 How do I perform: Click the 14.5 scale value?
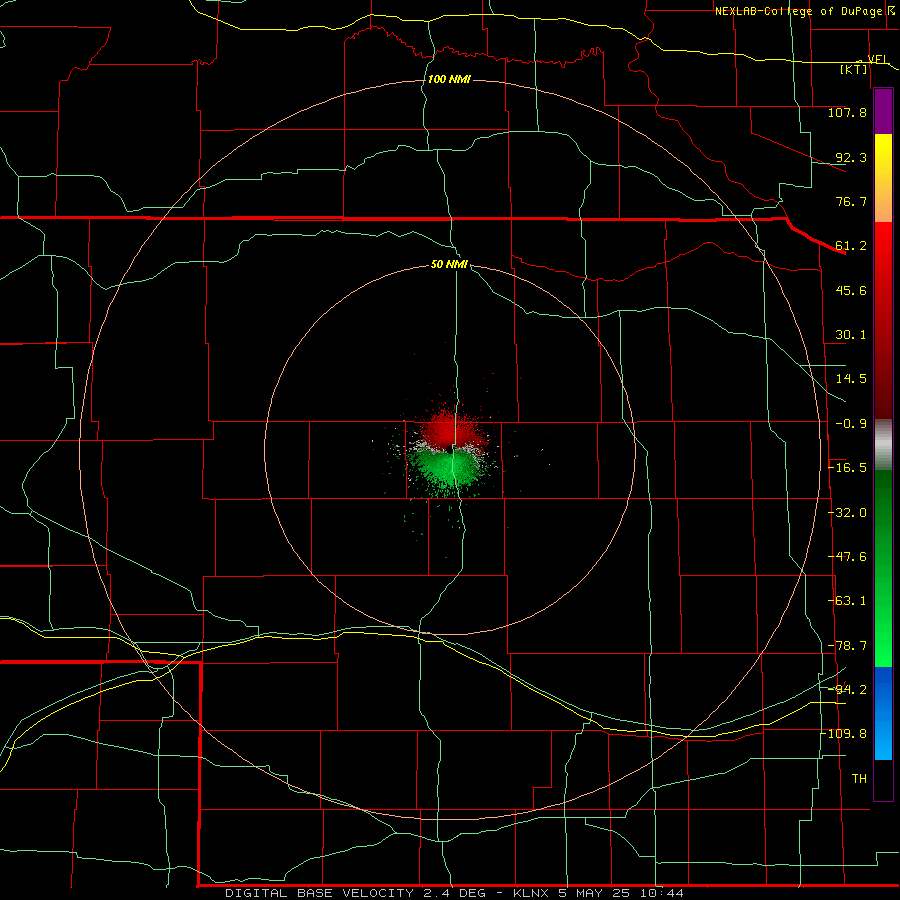click(x=851, y=379)
